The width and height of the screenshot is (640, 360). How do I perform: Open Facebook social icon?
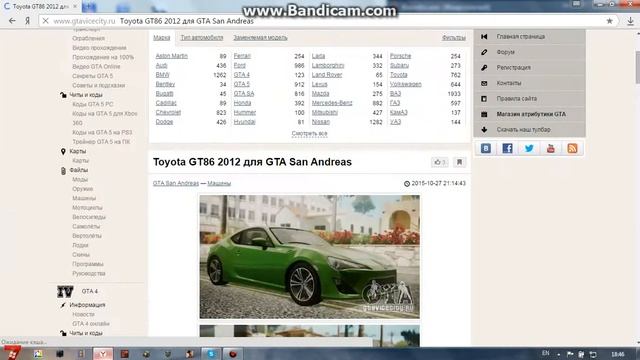point(507,148)
